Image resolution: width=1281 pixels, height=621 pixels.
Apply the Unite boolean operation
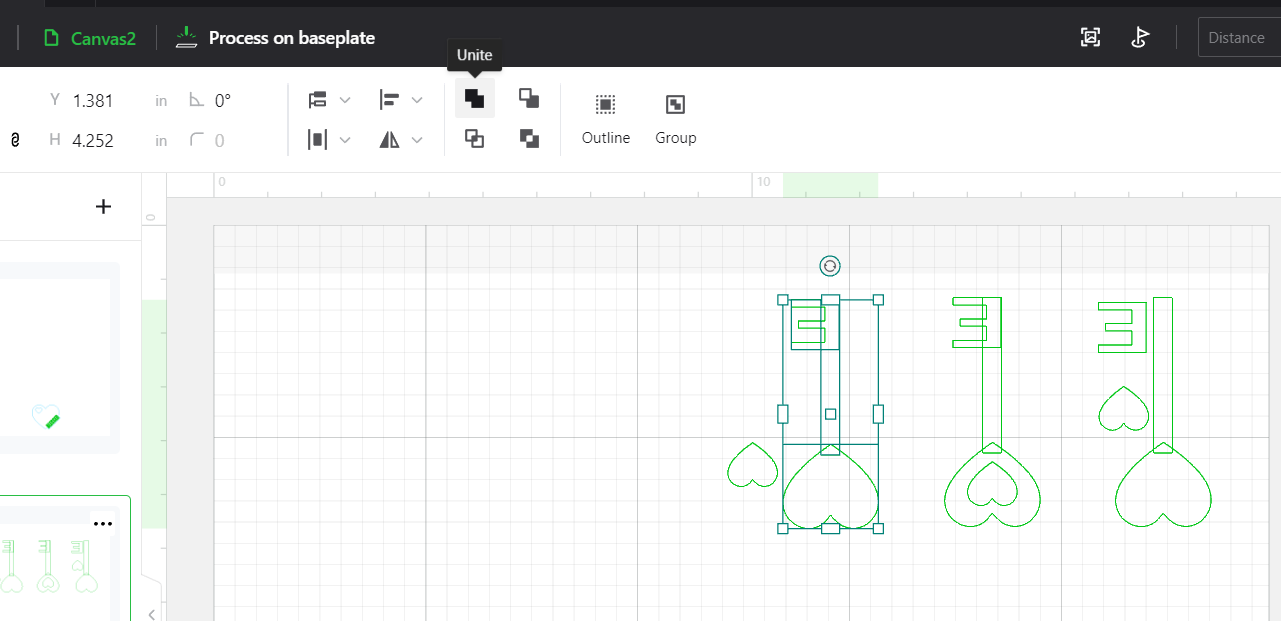coord(474,98)
